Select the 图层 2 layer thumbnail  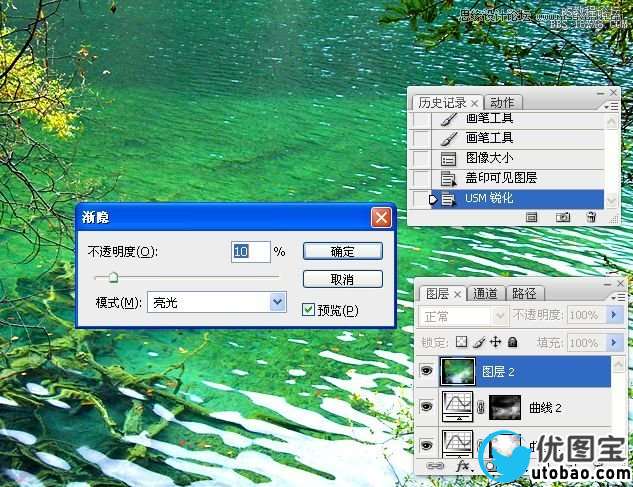click(x=457, y=371)
